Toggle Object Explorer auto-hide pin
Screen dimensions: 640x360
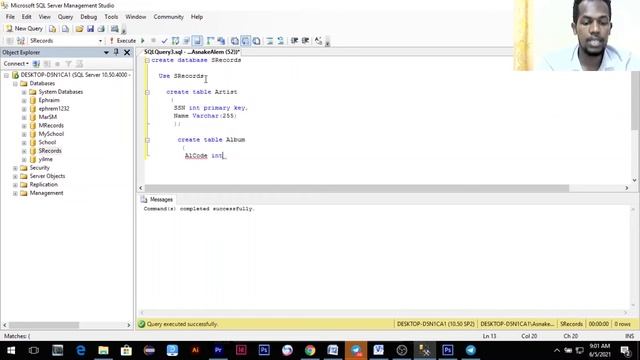[x=116, y=52]
